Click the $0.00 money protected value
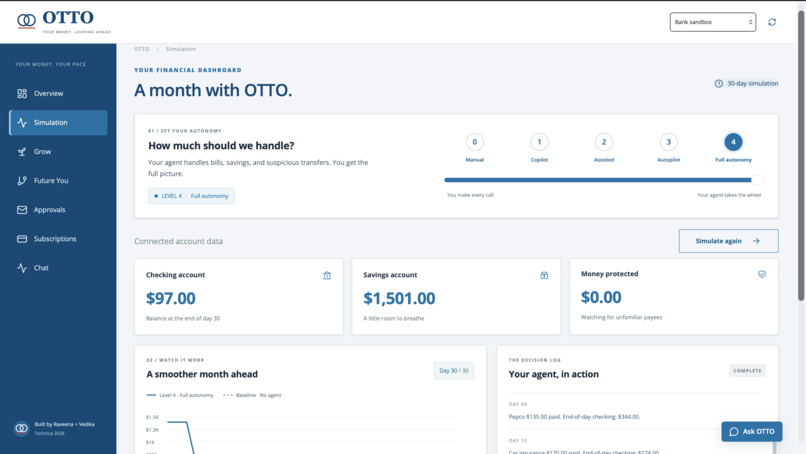806x454 pixels. click(601, 297)
